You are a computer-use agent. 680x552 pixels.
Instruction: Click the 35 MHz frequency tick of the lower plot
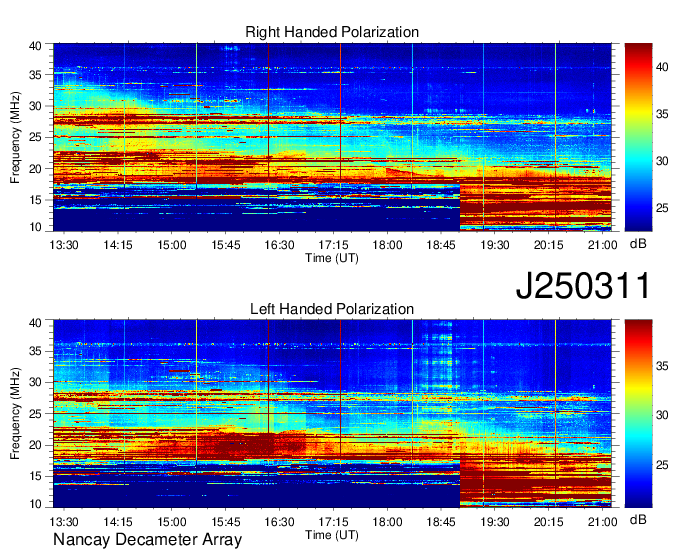pyautogui.click(x=36, y=351)
